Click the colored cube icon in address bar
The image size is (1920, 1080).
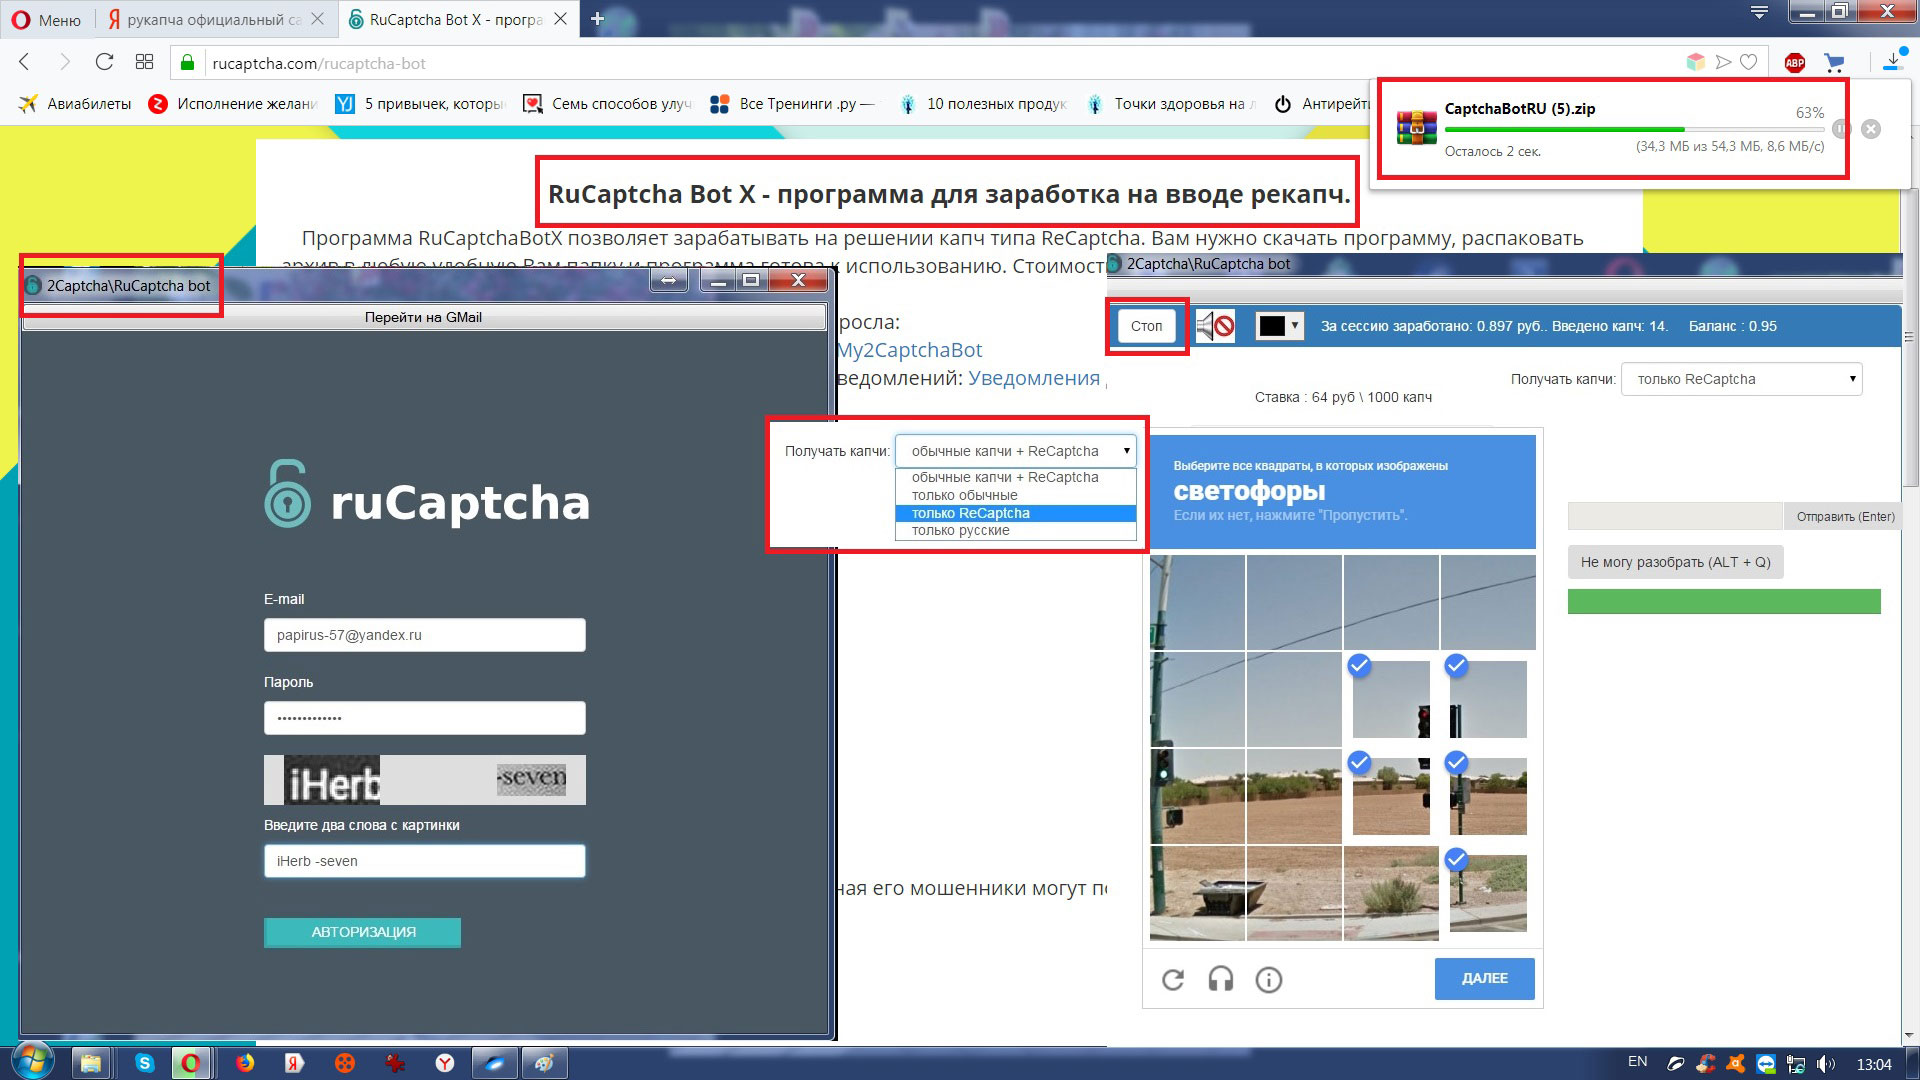pos(1695,62)
